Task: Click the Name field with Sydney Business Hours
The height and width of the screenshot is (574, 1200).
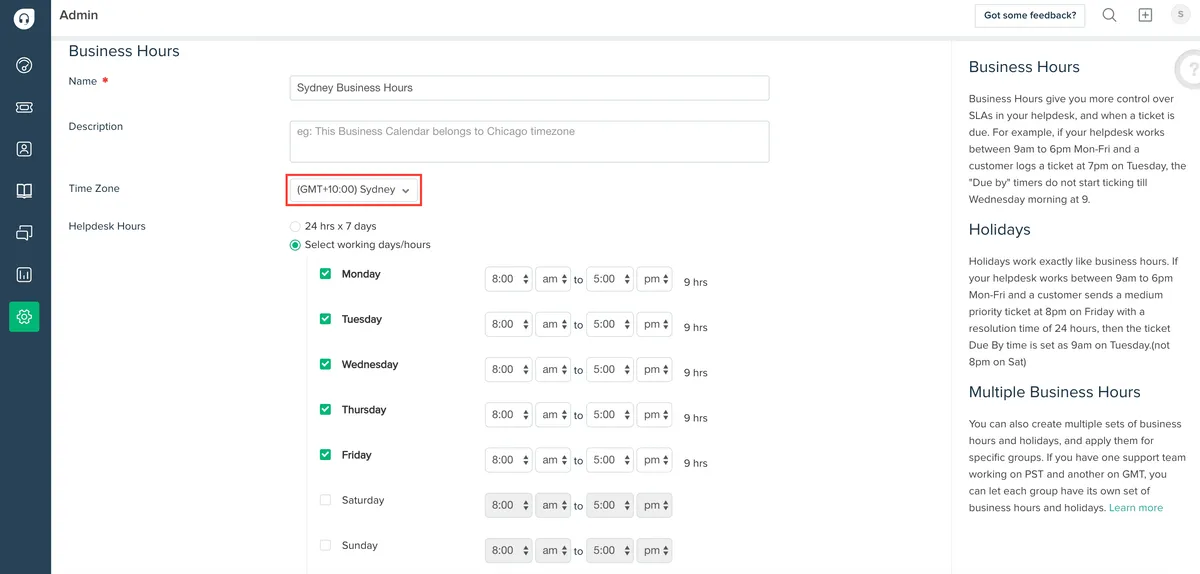Action: click(529, 88)
